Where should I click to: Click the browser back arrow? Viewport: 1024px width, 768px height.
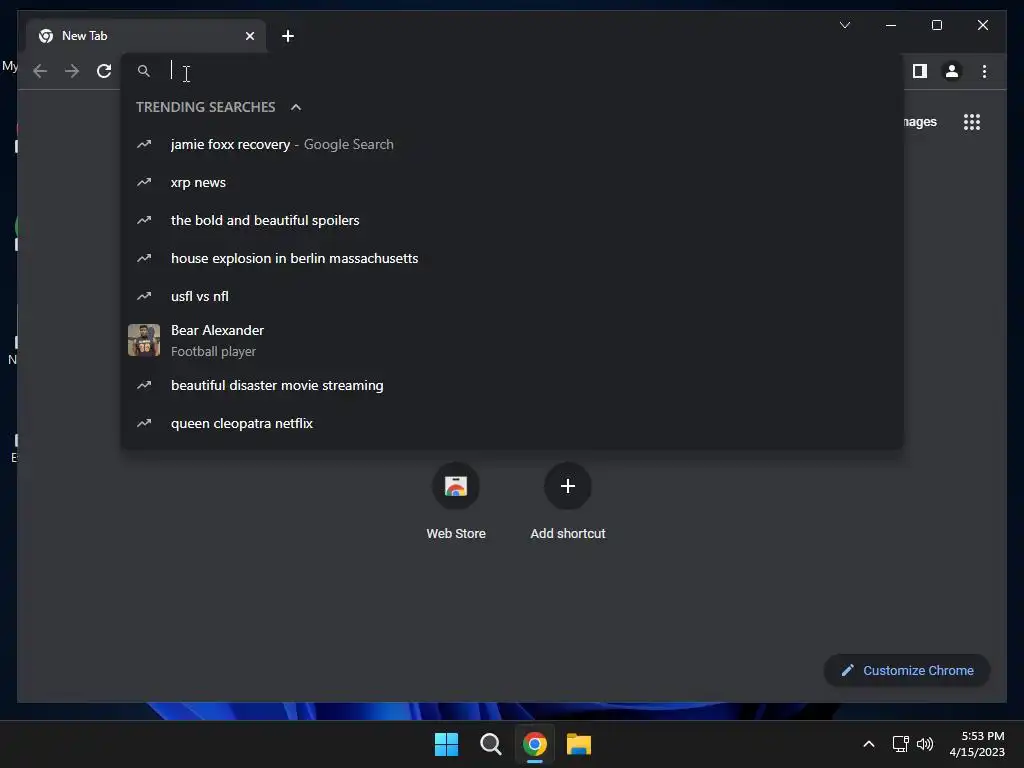(x=40, y=71)
